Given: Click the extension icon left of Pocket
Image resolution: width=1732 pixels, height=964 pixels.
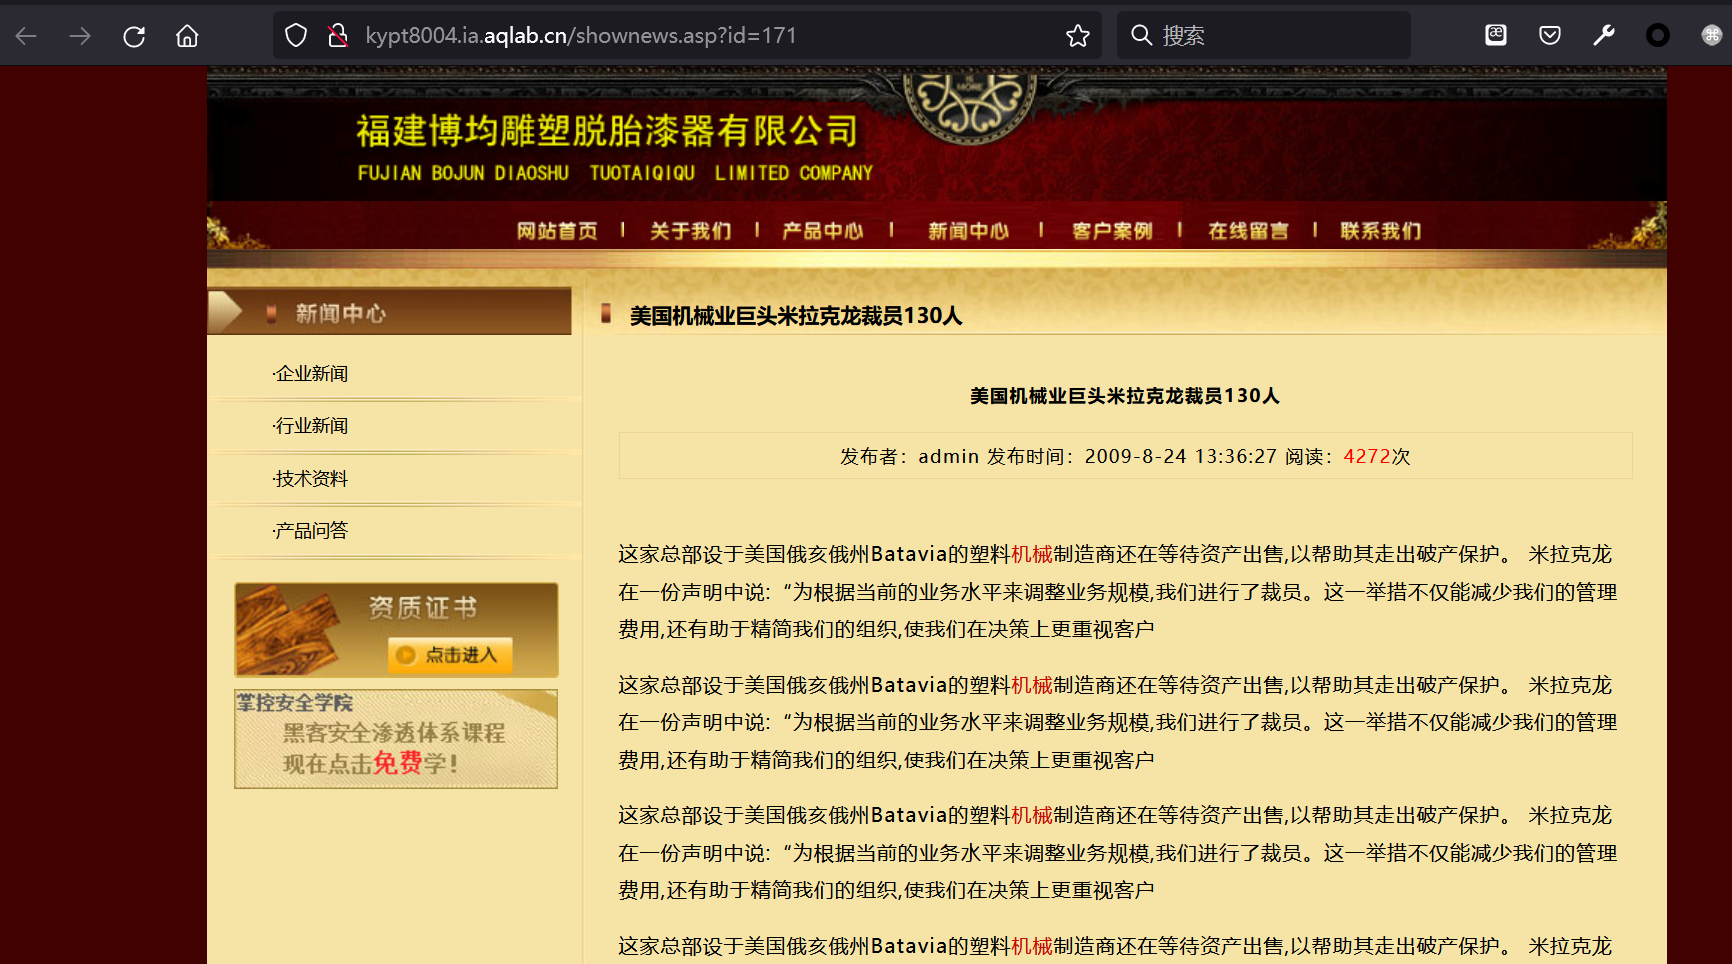Looking at the screenshot, I should [x=1496, y=36].
